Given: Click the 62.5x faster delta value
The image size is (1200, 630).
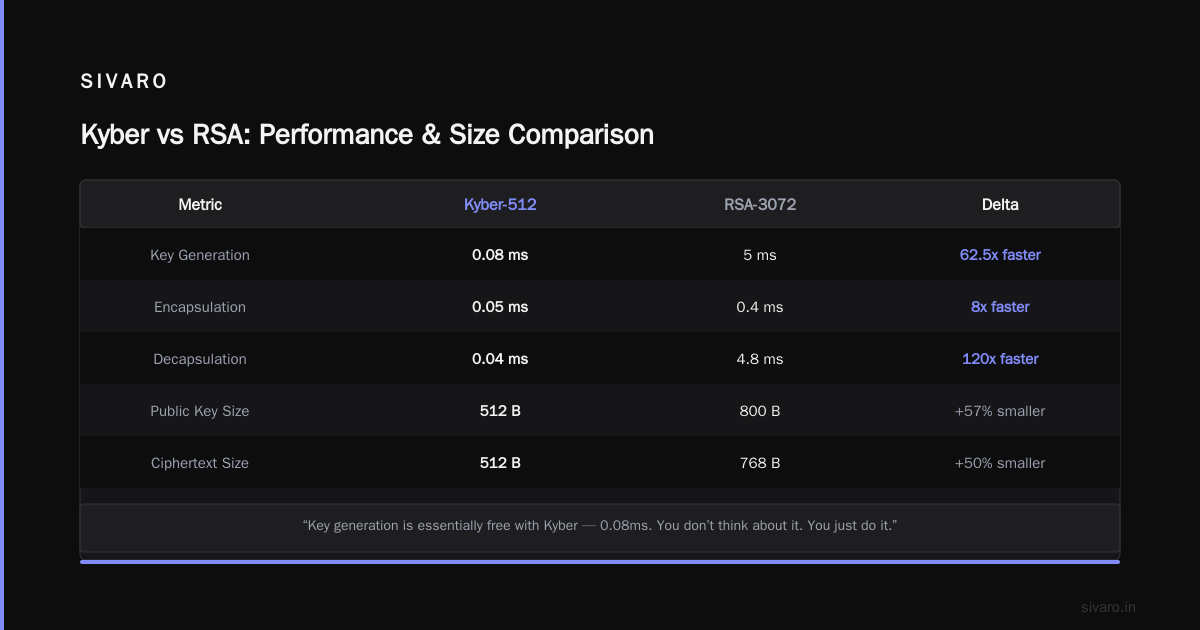Looking at the screenshot, I should pos(1000,255).
